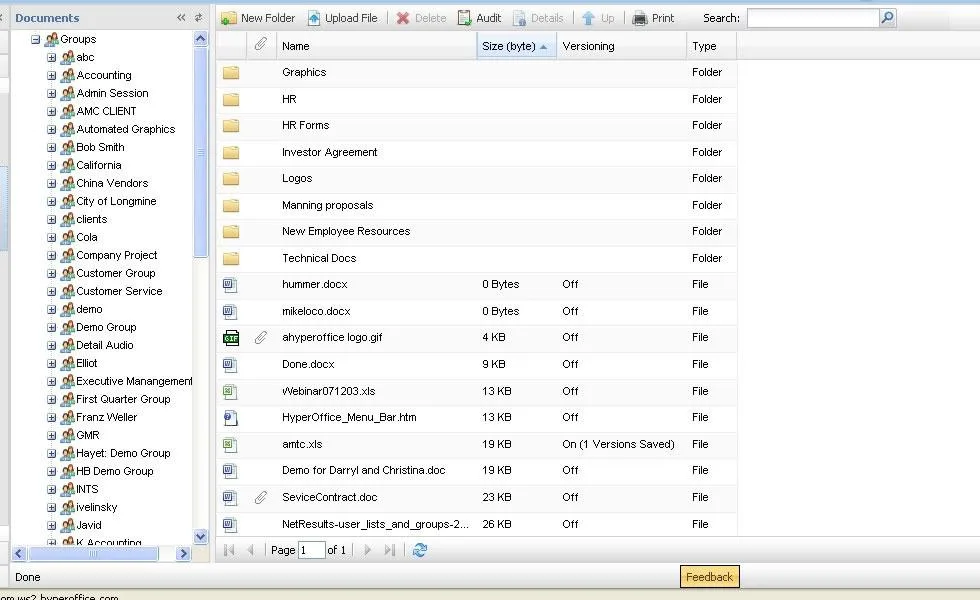Open the HR Forms folder

coord(305,125)
